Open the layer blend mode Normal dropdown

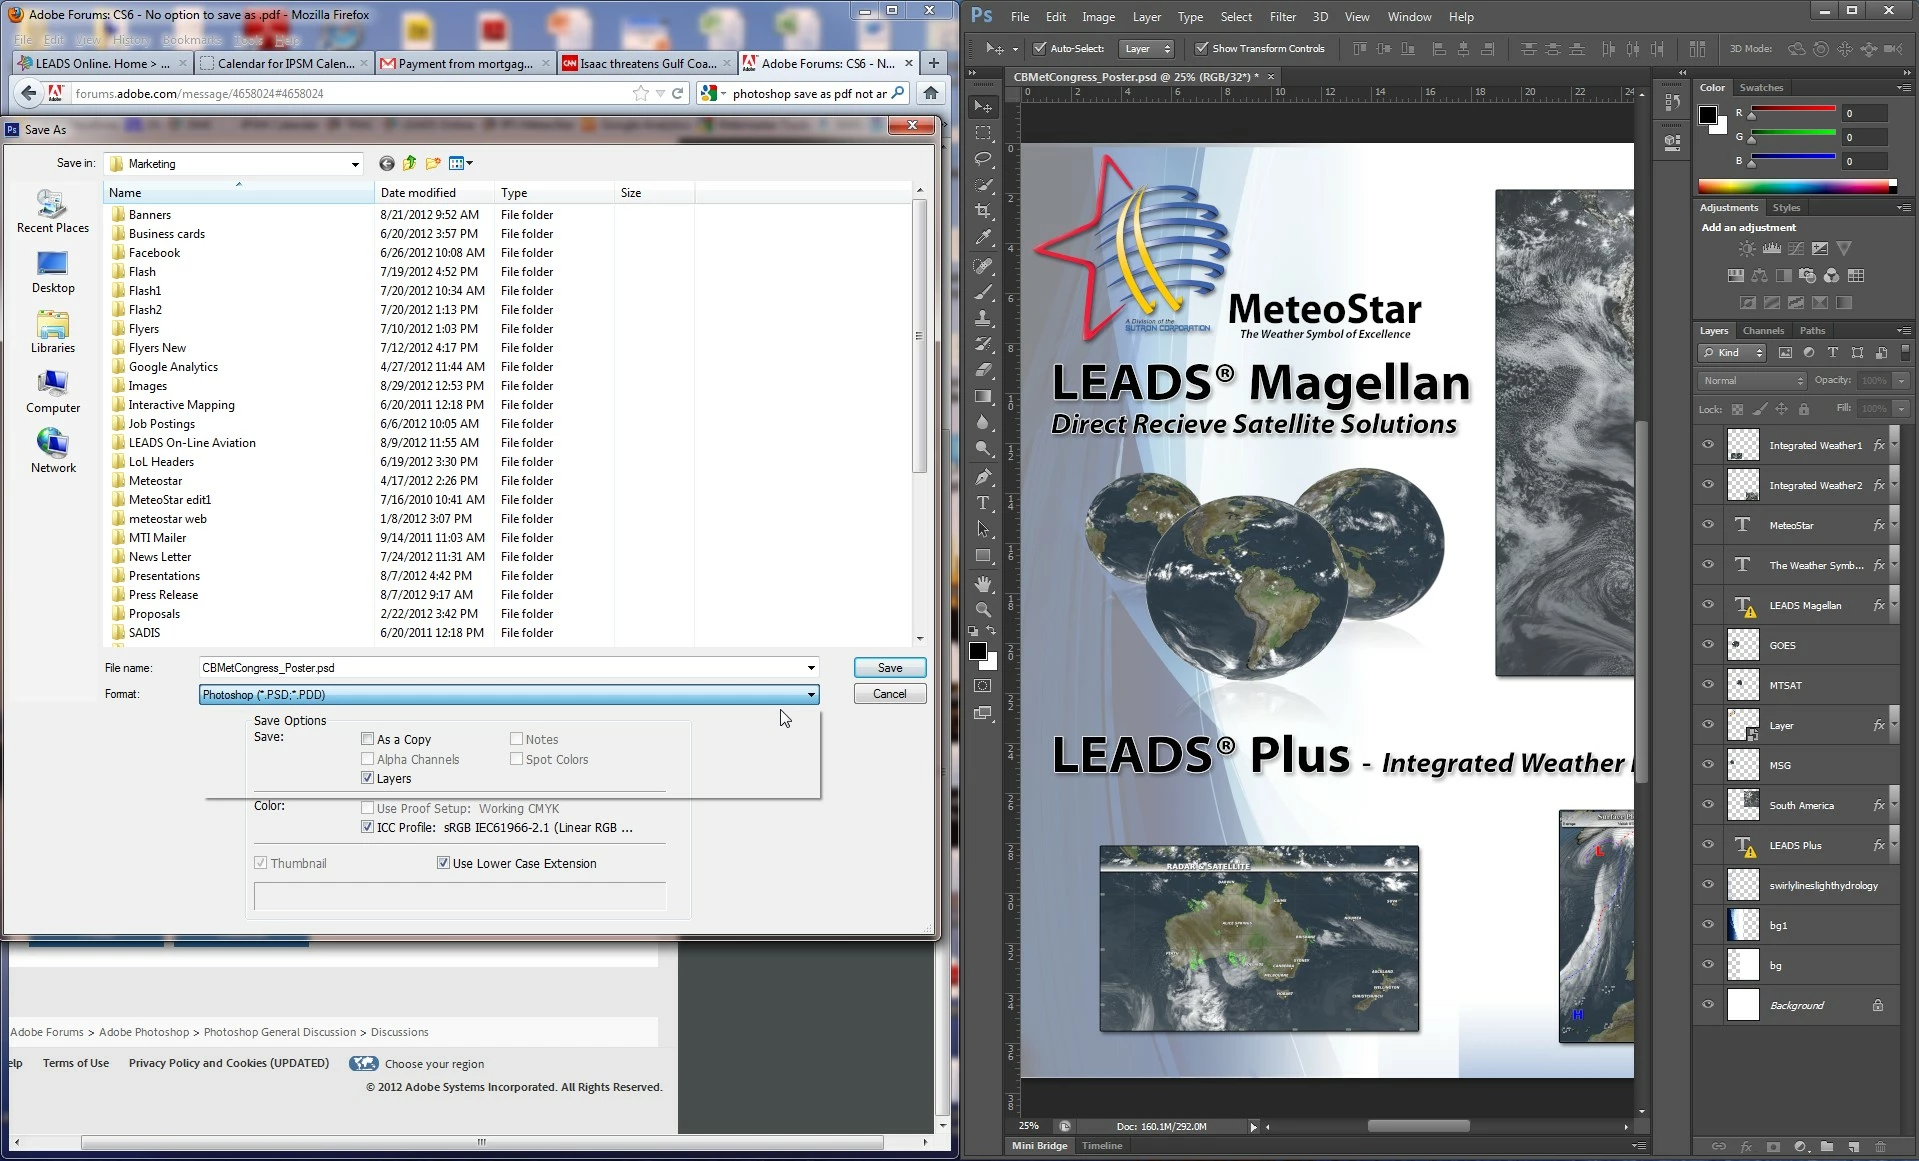[1752, 380]
